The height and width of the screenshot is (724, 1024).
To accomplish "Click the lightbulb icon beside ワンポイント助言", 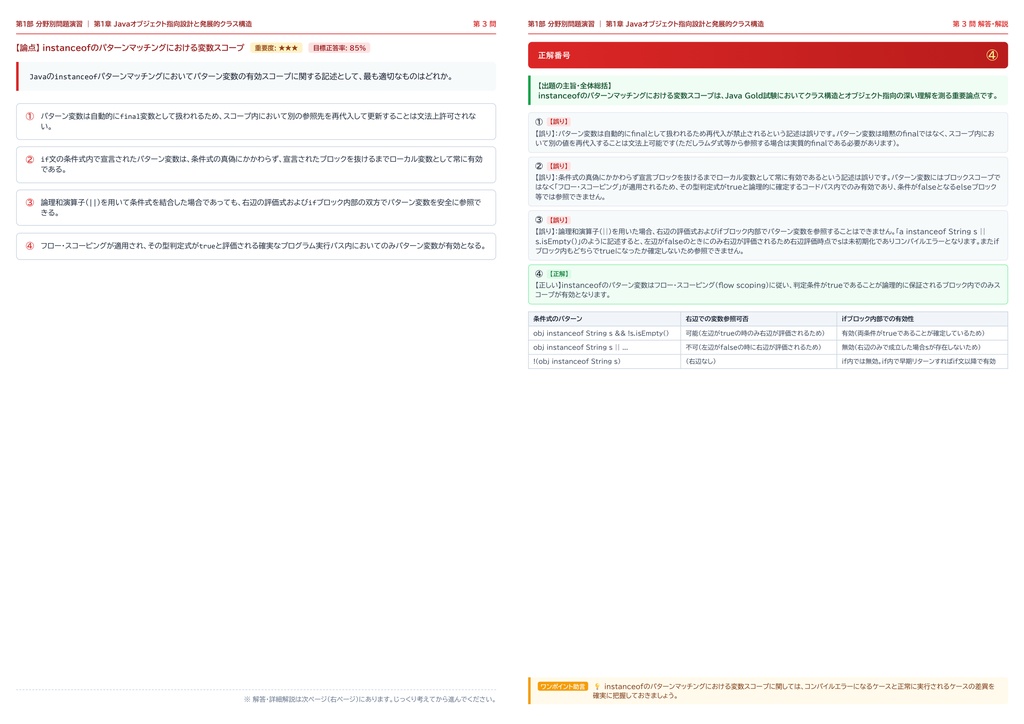I will [597, 687].
